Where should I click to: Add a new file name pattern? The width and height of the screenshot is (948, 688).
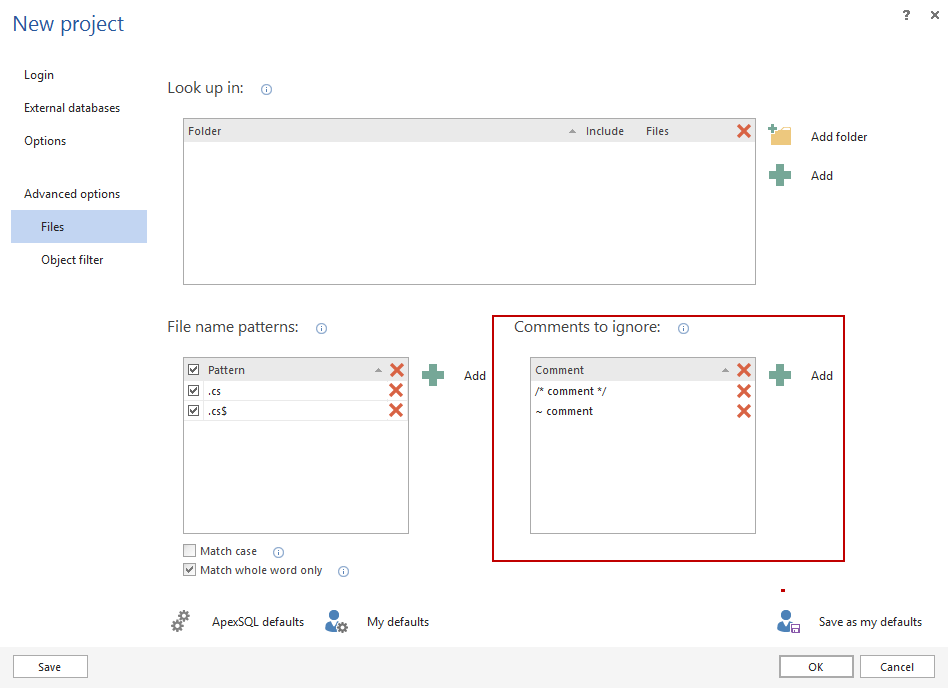433,376
